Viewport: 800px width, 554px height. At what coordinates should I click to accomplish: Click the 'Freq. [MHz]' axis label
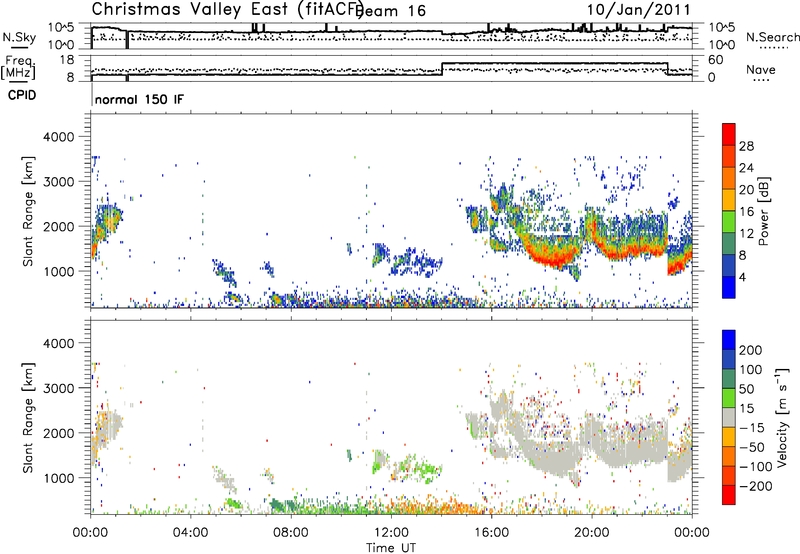click(18, 68)
